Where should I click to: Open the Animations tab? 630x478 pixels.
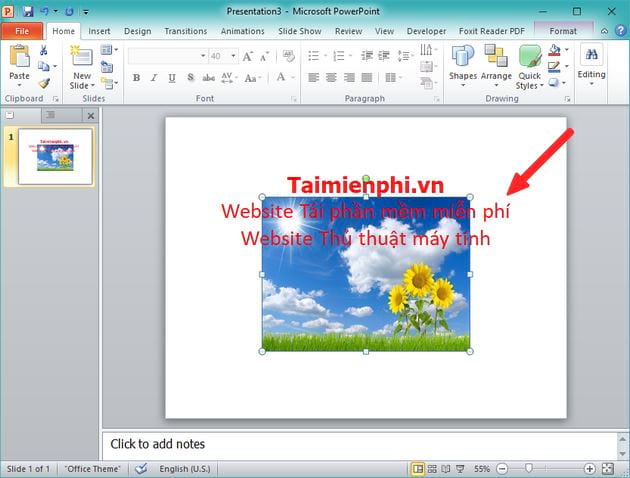pyautogui.click(x=243, y=31)
